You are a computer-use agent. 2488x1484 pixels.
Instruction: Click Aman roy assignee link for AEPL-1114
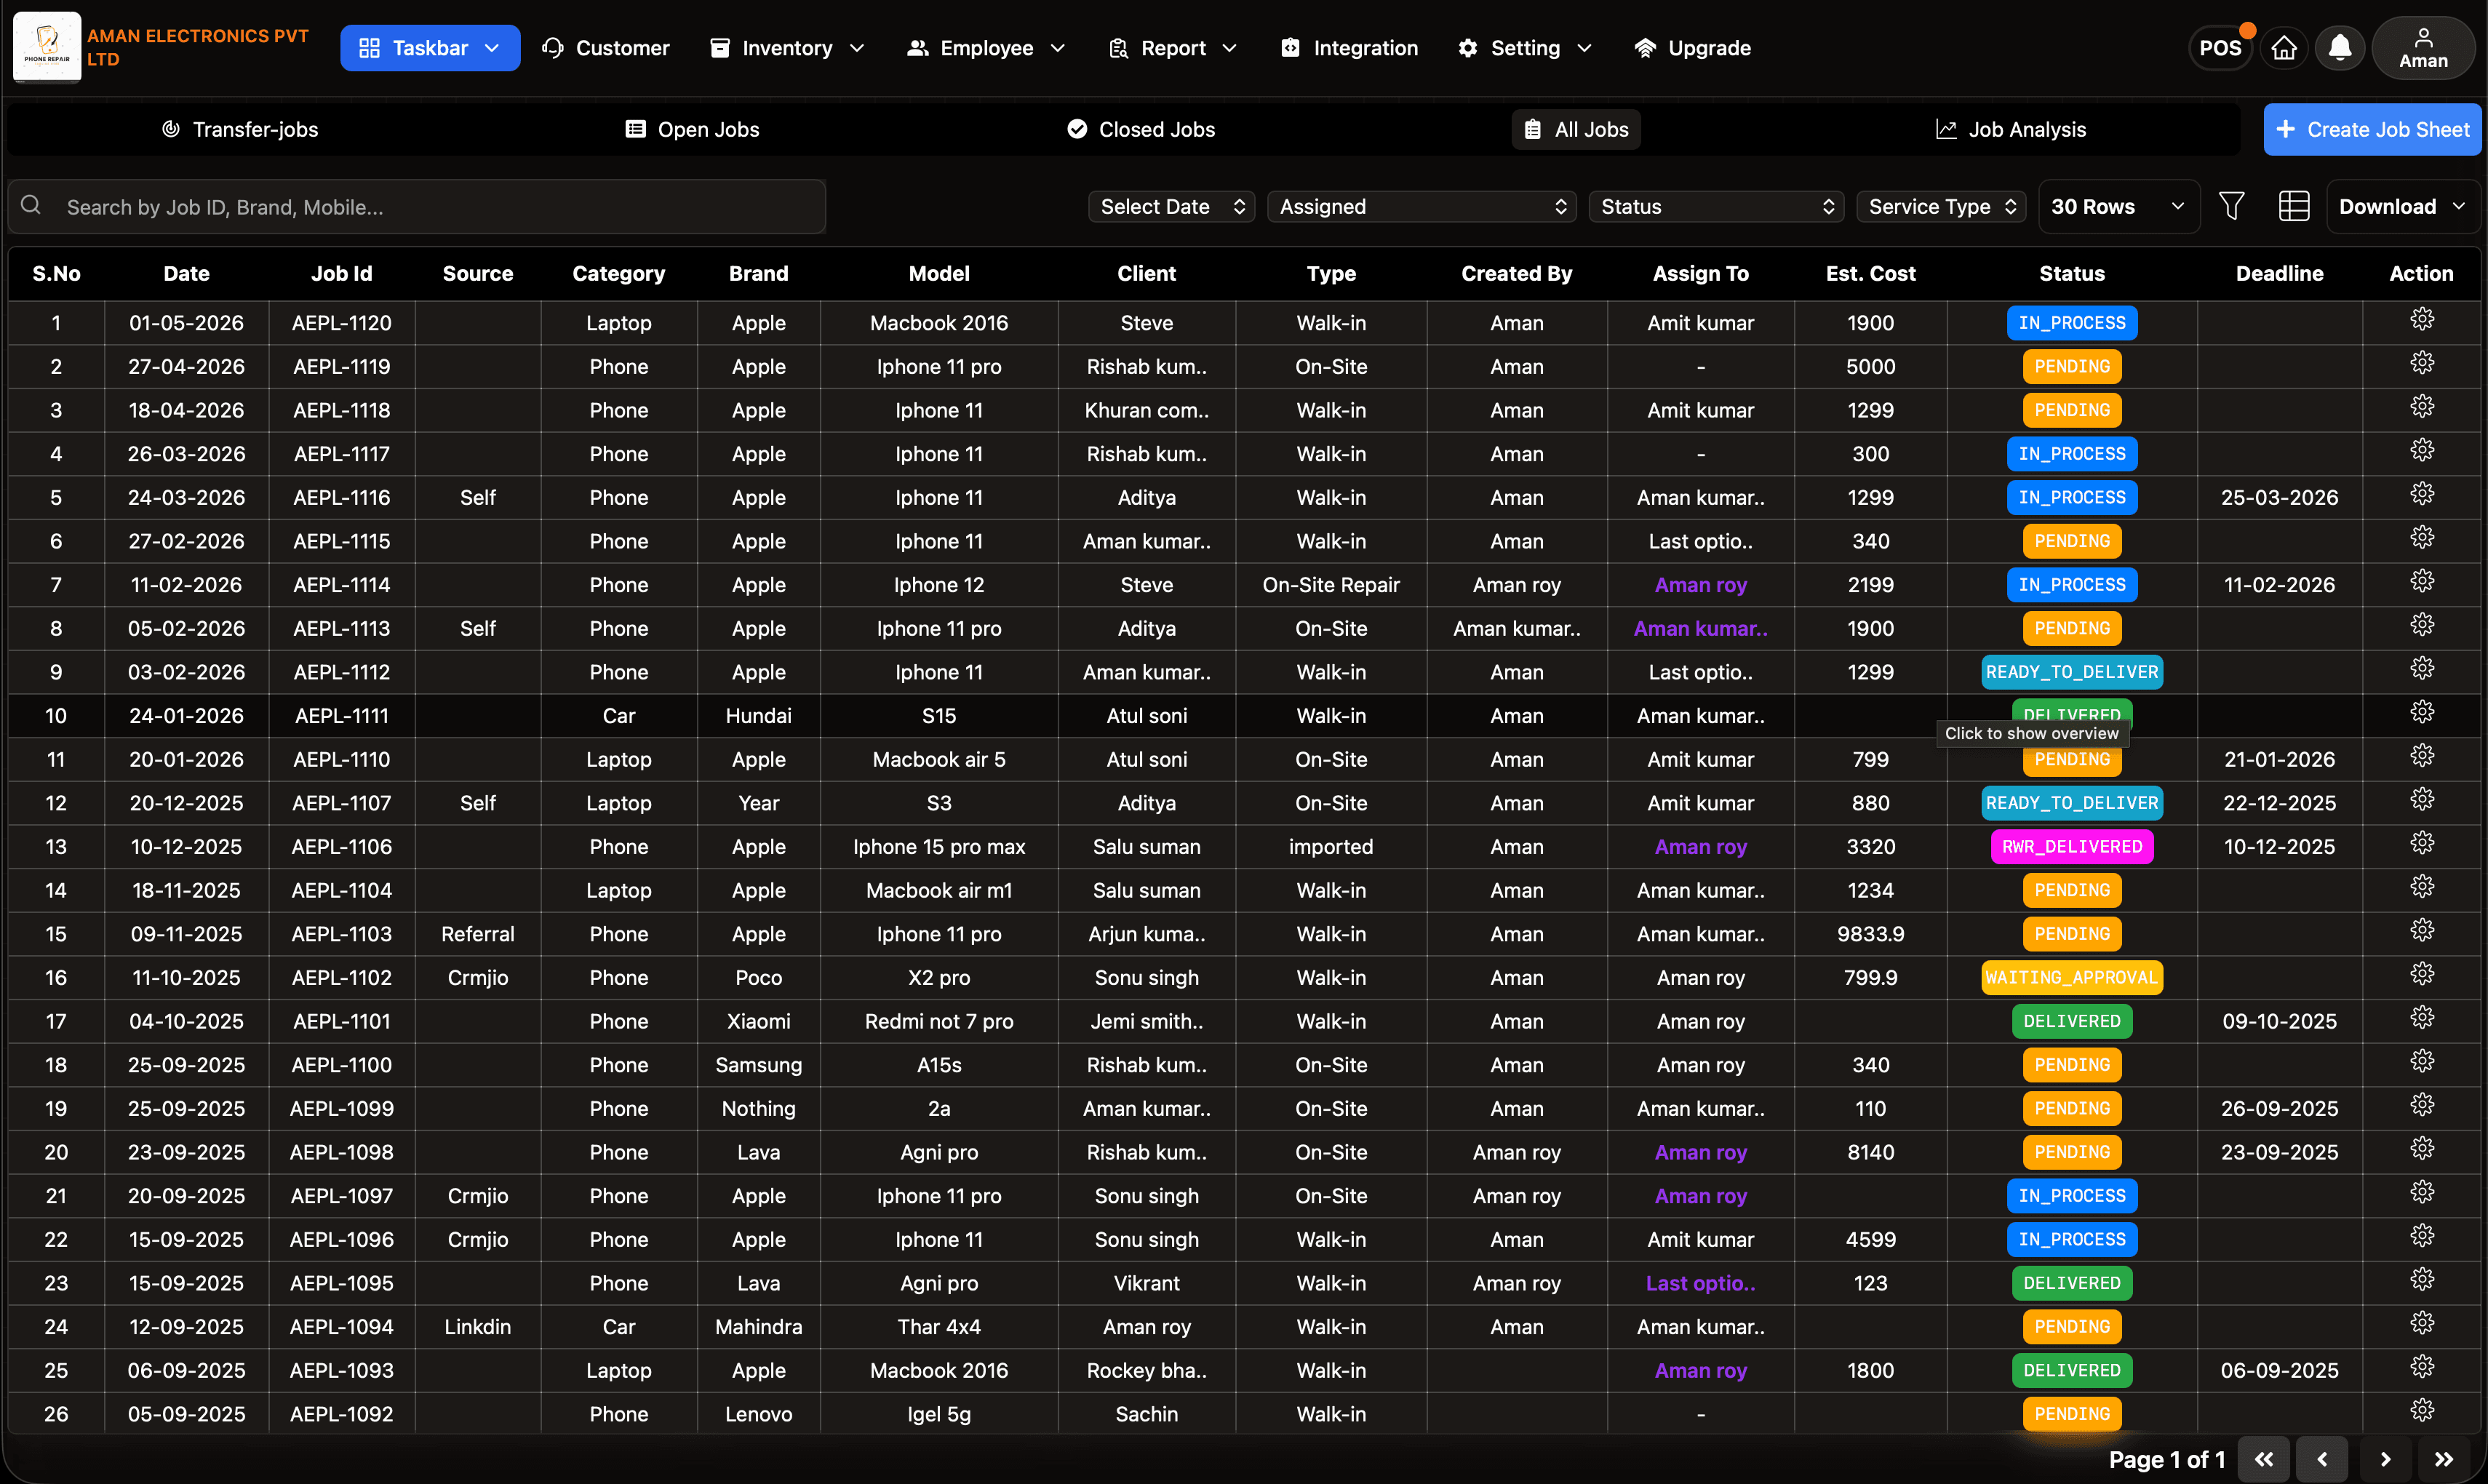pyautogui.click(x=1700, y=585)
